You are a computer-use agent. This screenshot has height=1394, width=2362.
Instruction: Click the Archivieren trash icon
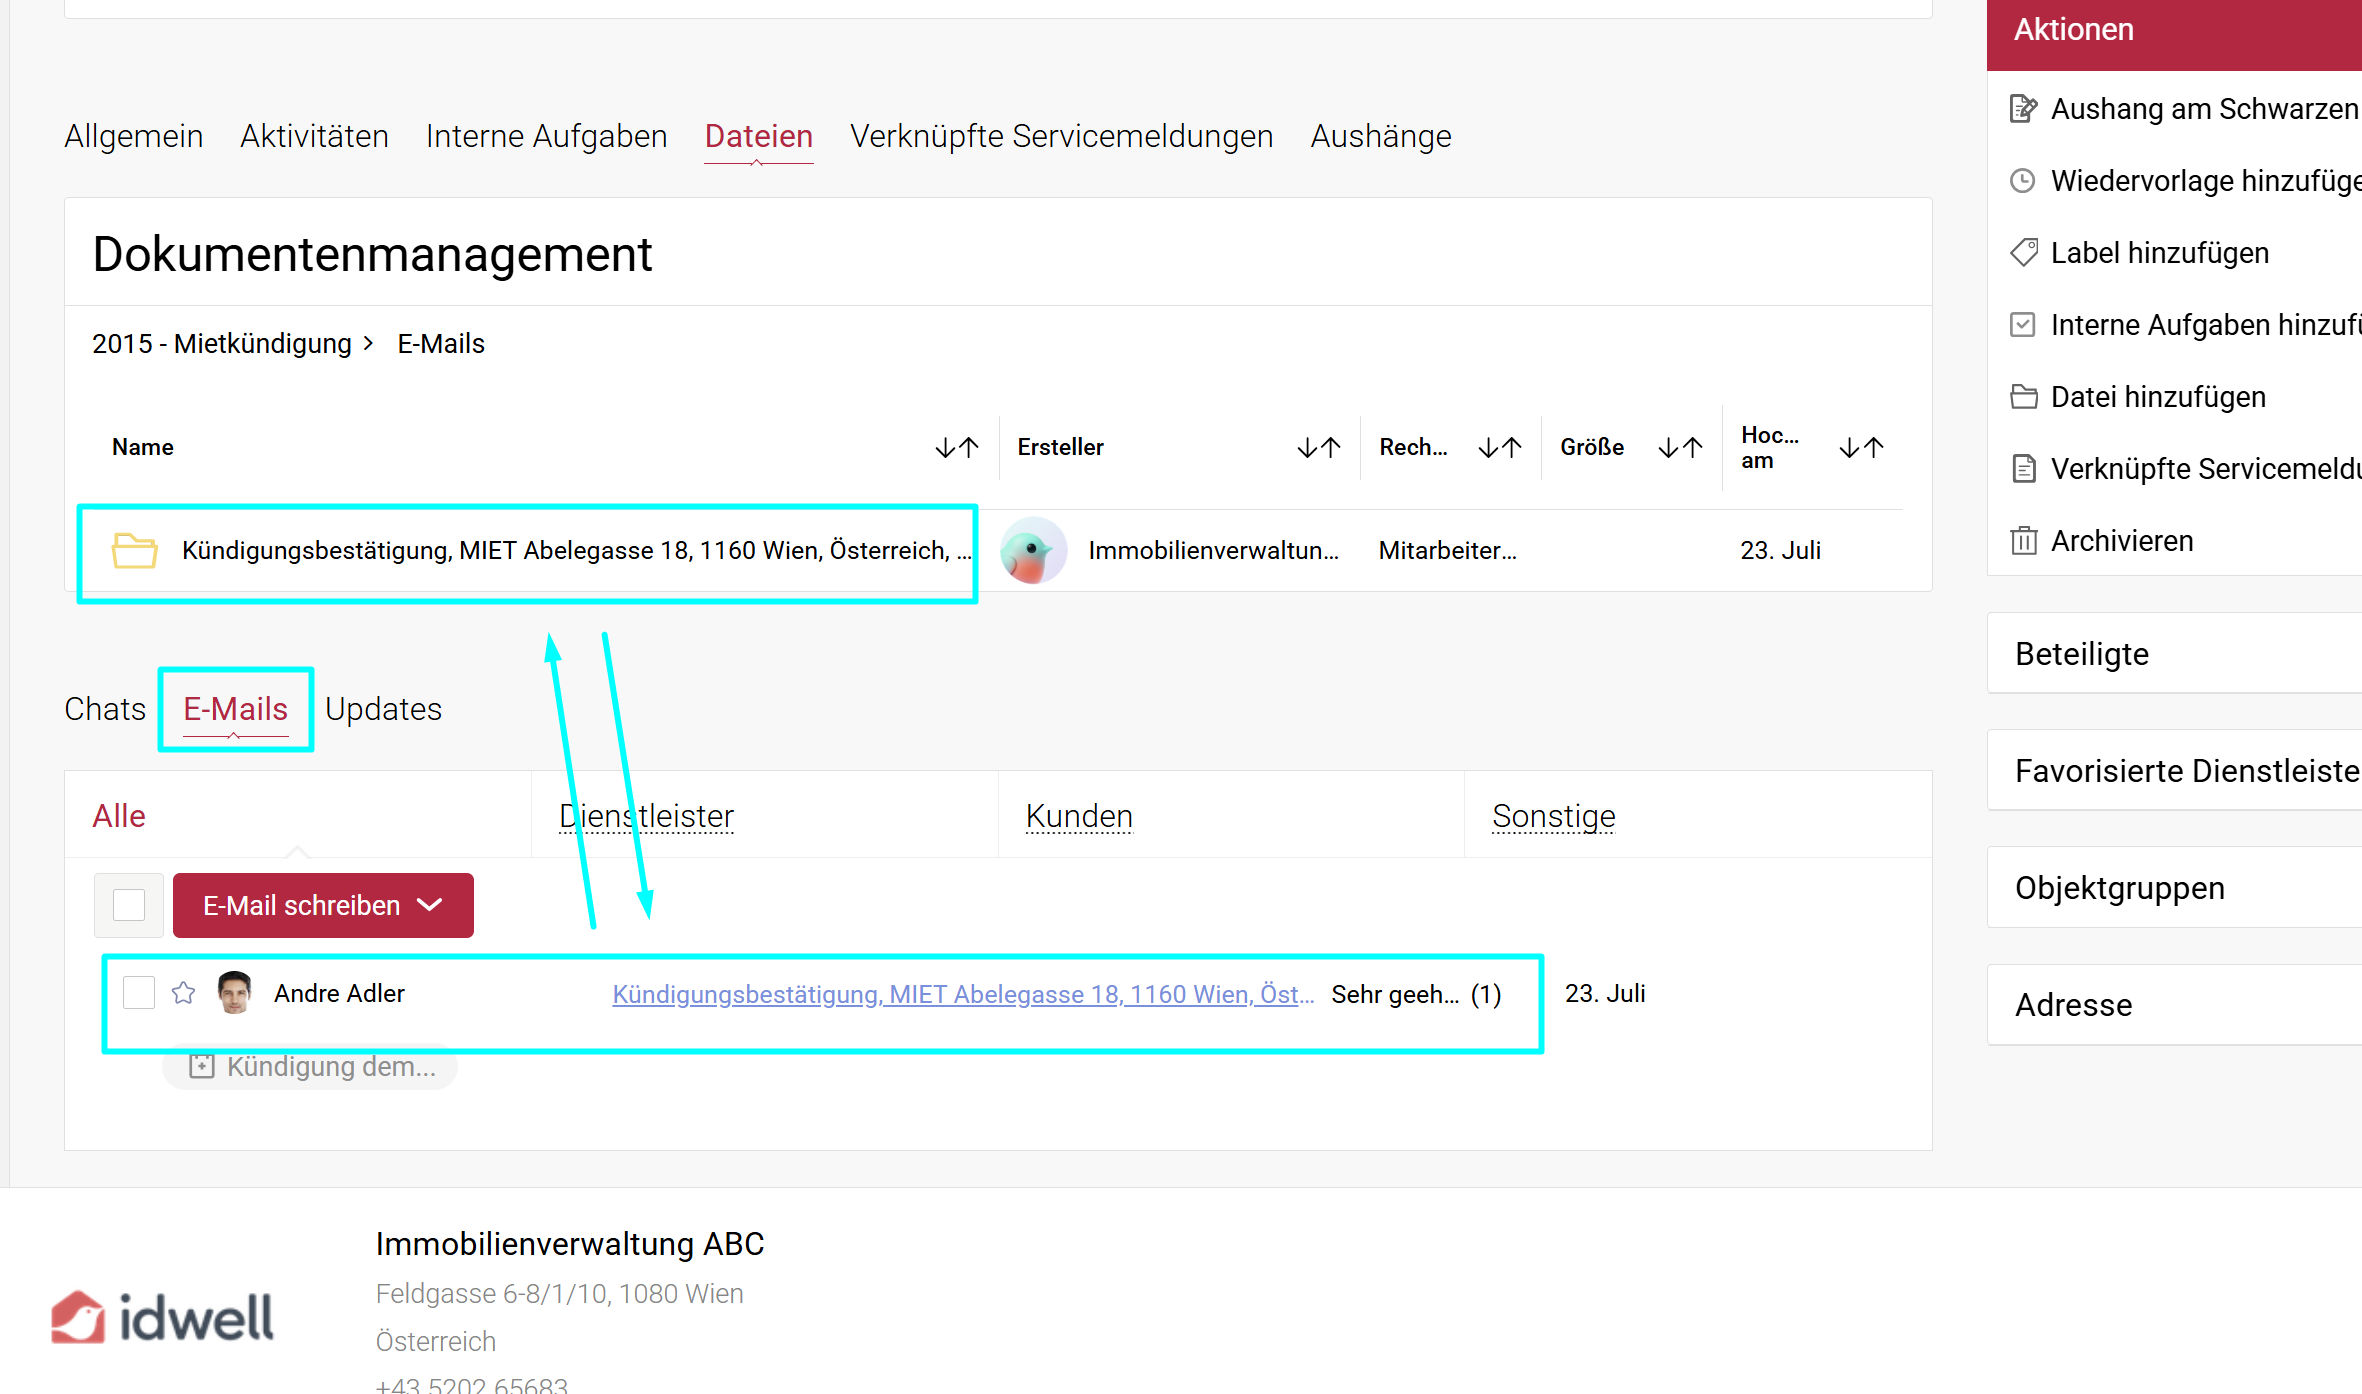(2024, 540)
